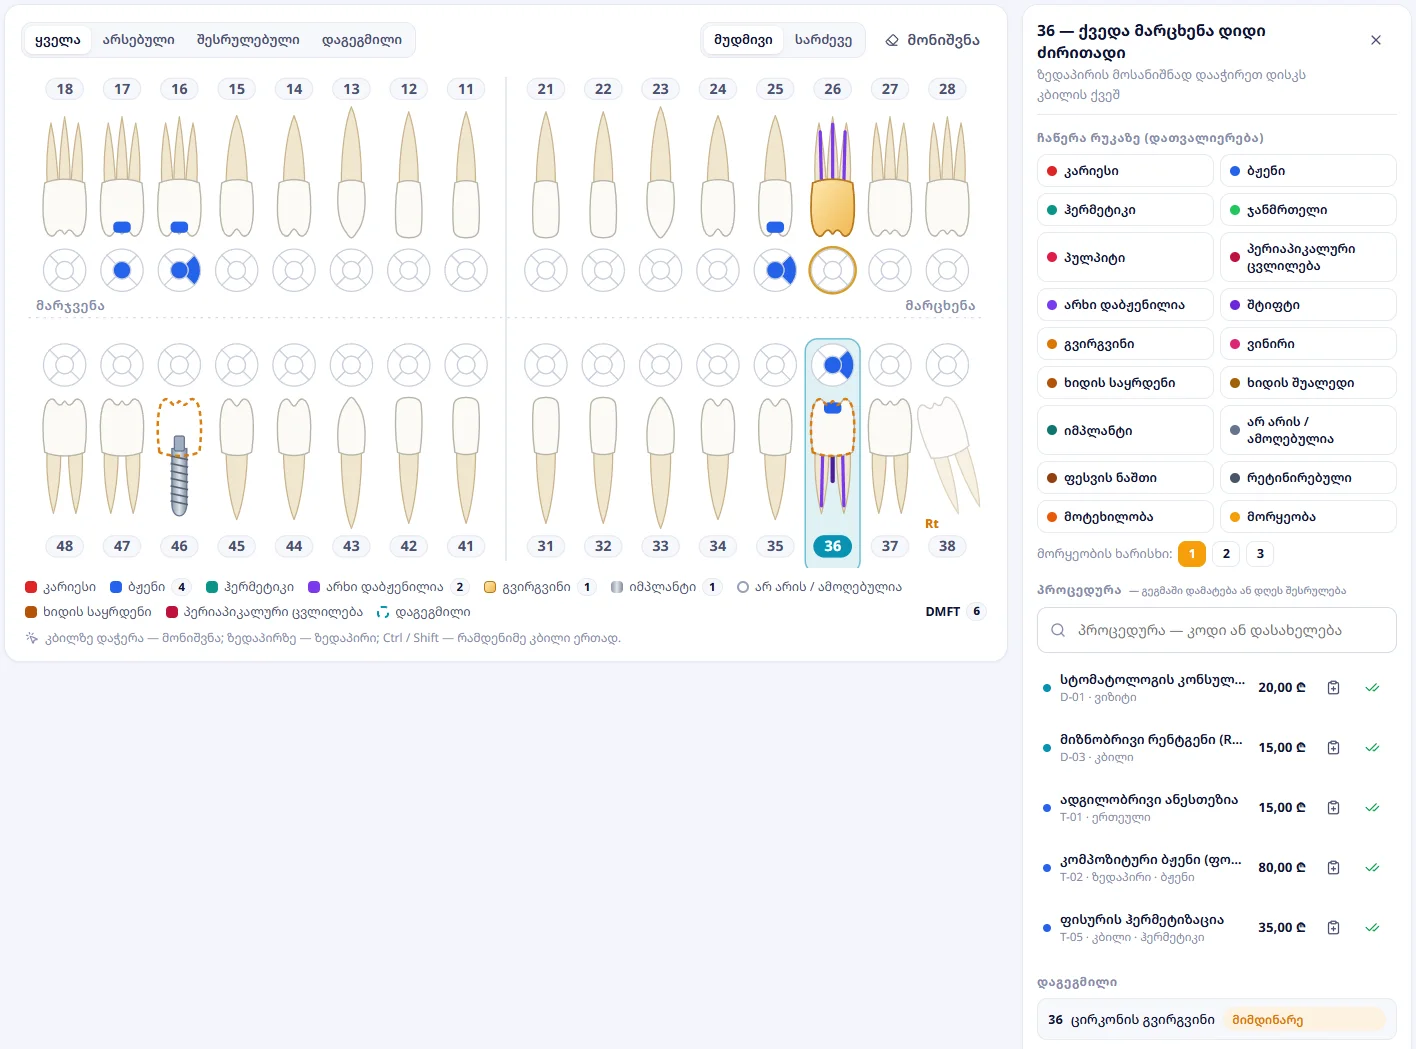Mark tooth 36 with კარიესი
The image size is (1416, 1049).
1125,171
